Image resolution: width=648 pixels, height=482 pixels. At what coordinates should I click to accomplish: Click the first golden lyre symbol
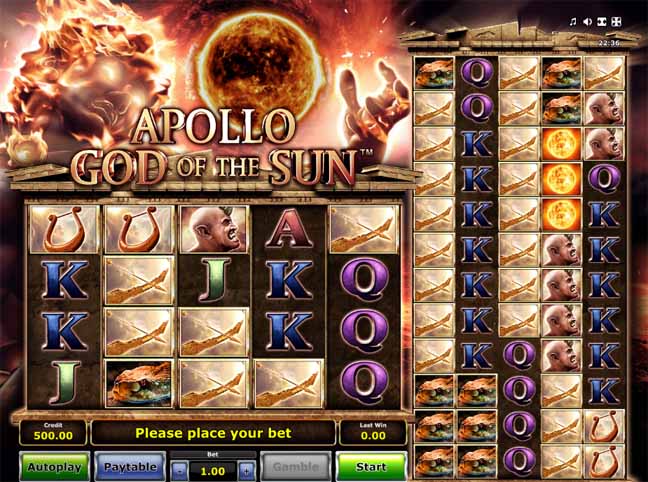64,229
